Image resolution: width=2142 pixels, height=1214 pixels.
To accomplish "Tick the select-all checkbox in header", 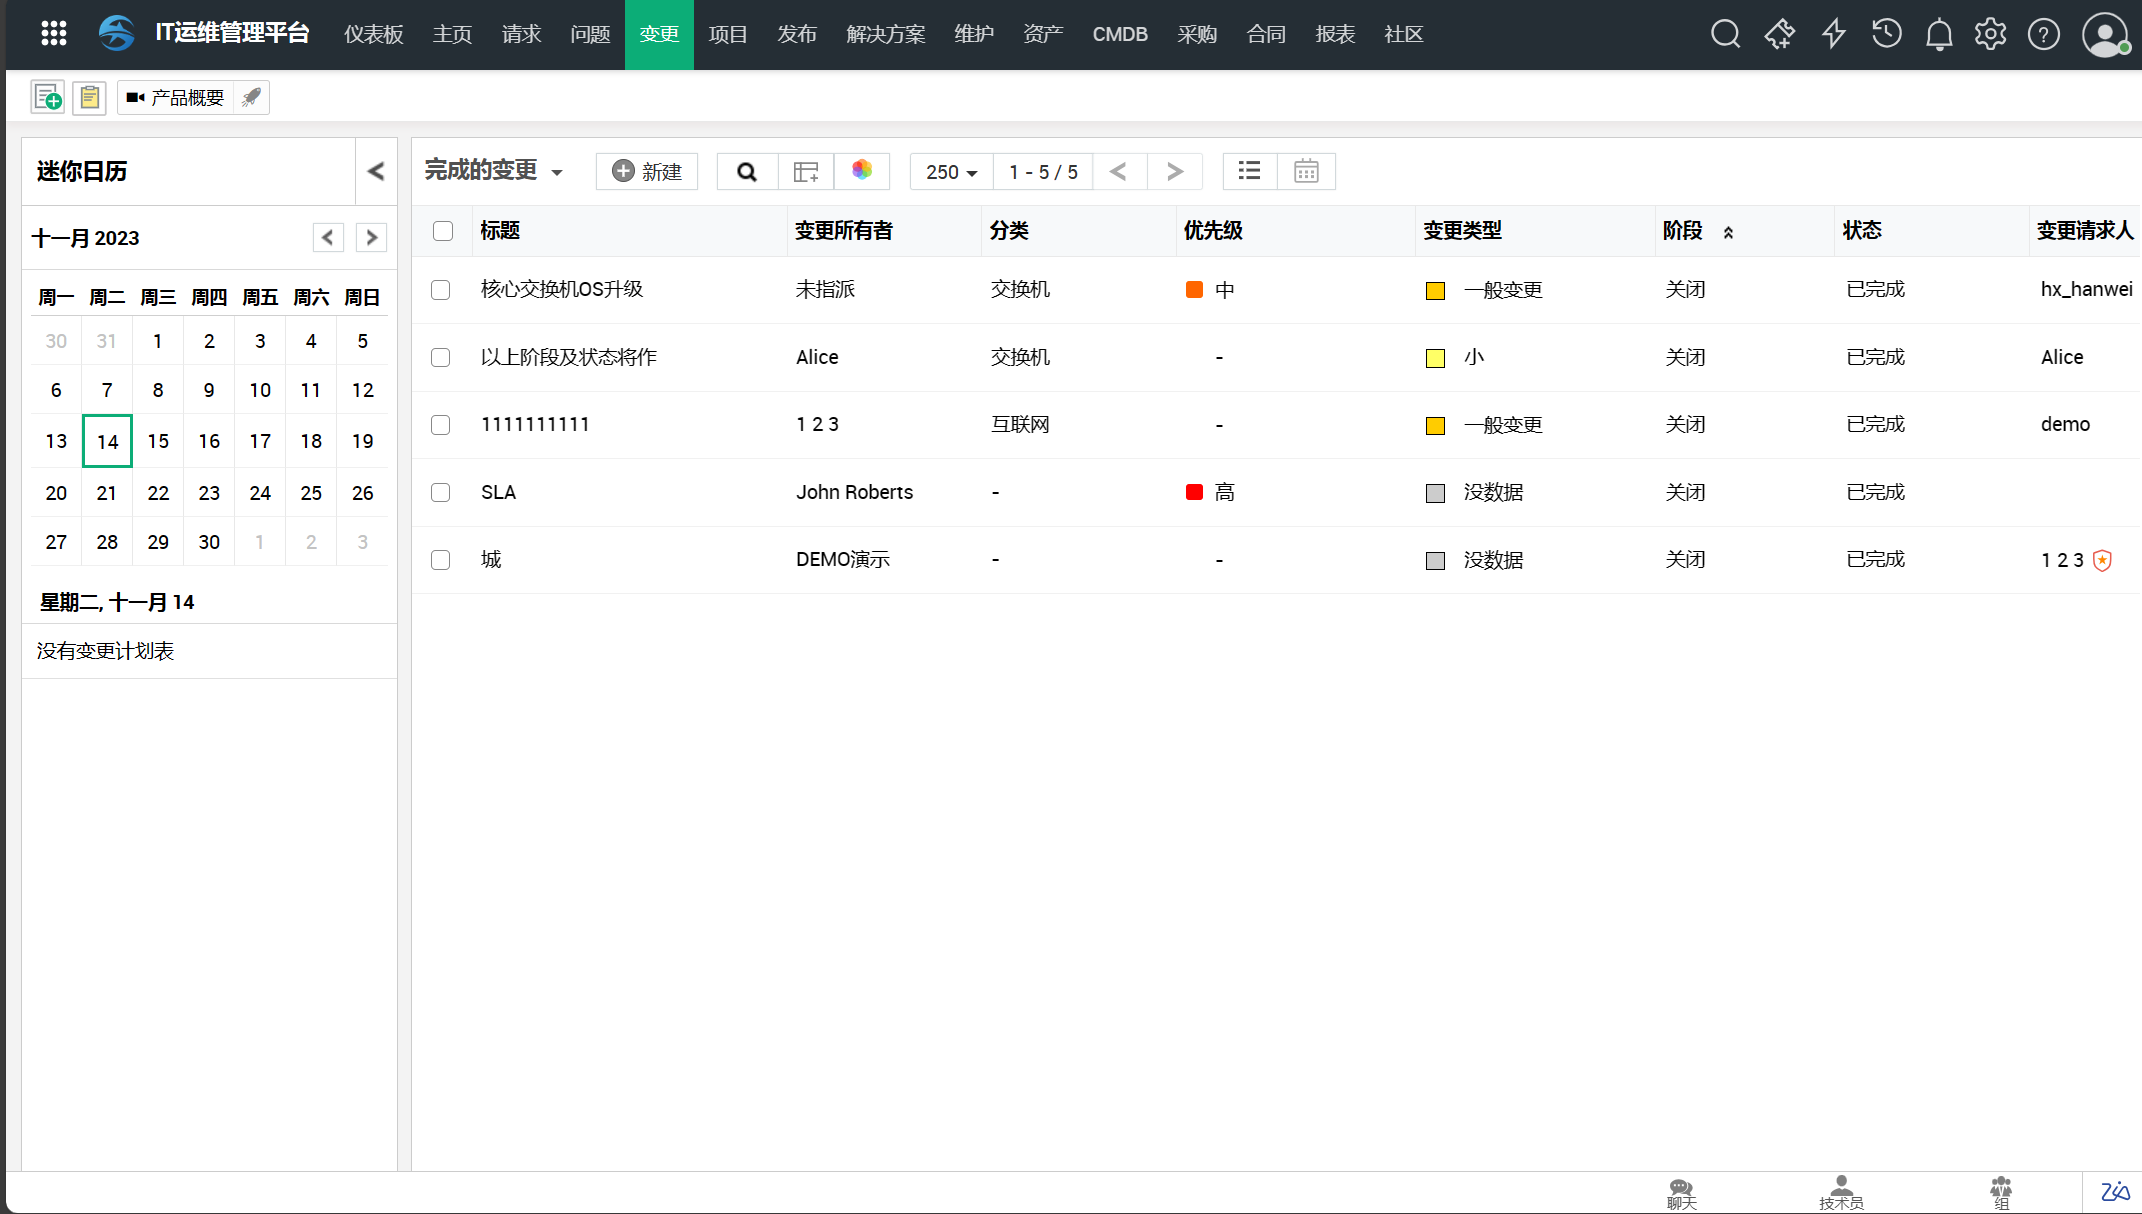I will coord(443,231).
